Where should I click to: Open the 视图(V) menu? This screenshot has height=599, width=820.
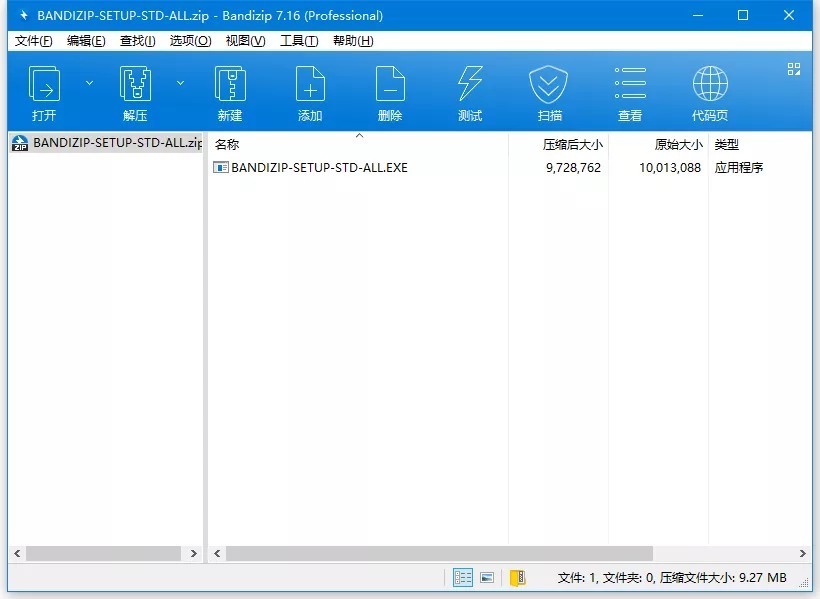tap(245, 41)
